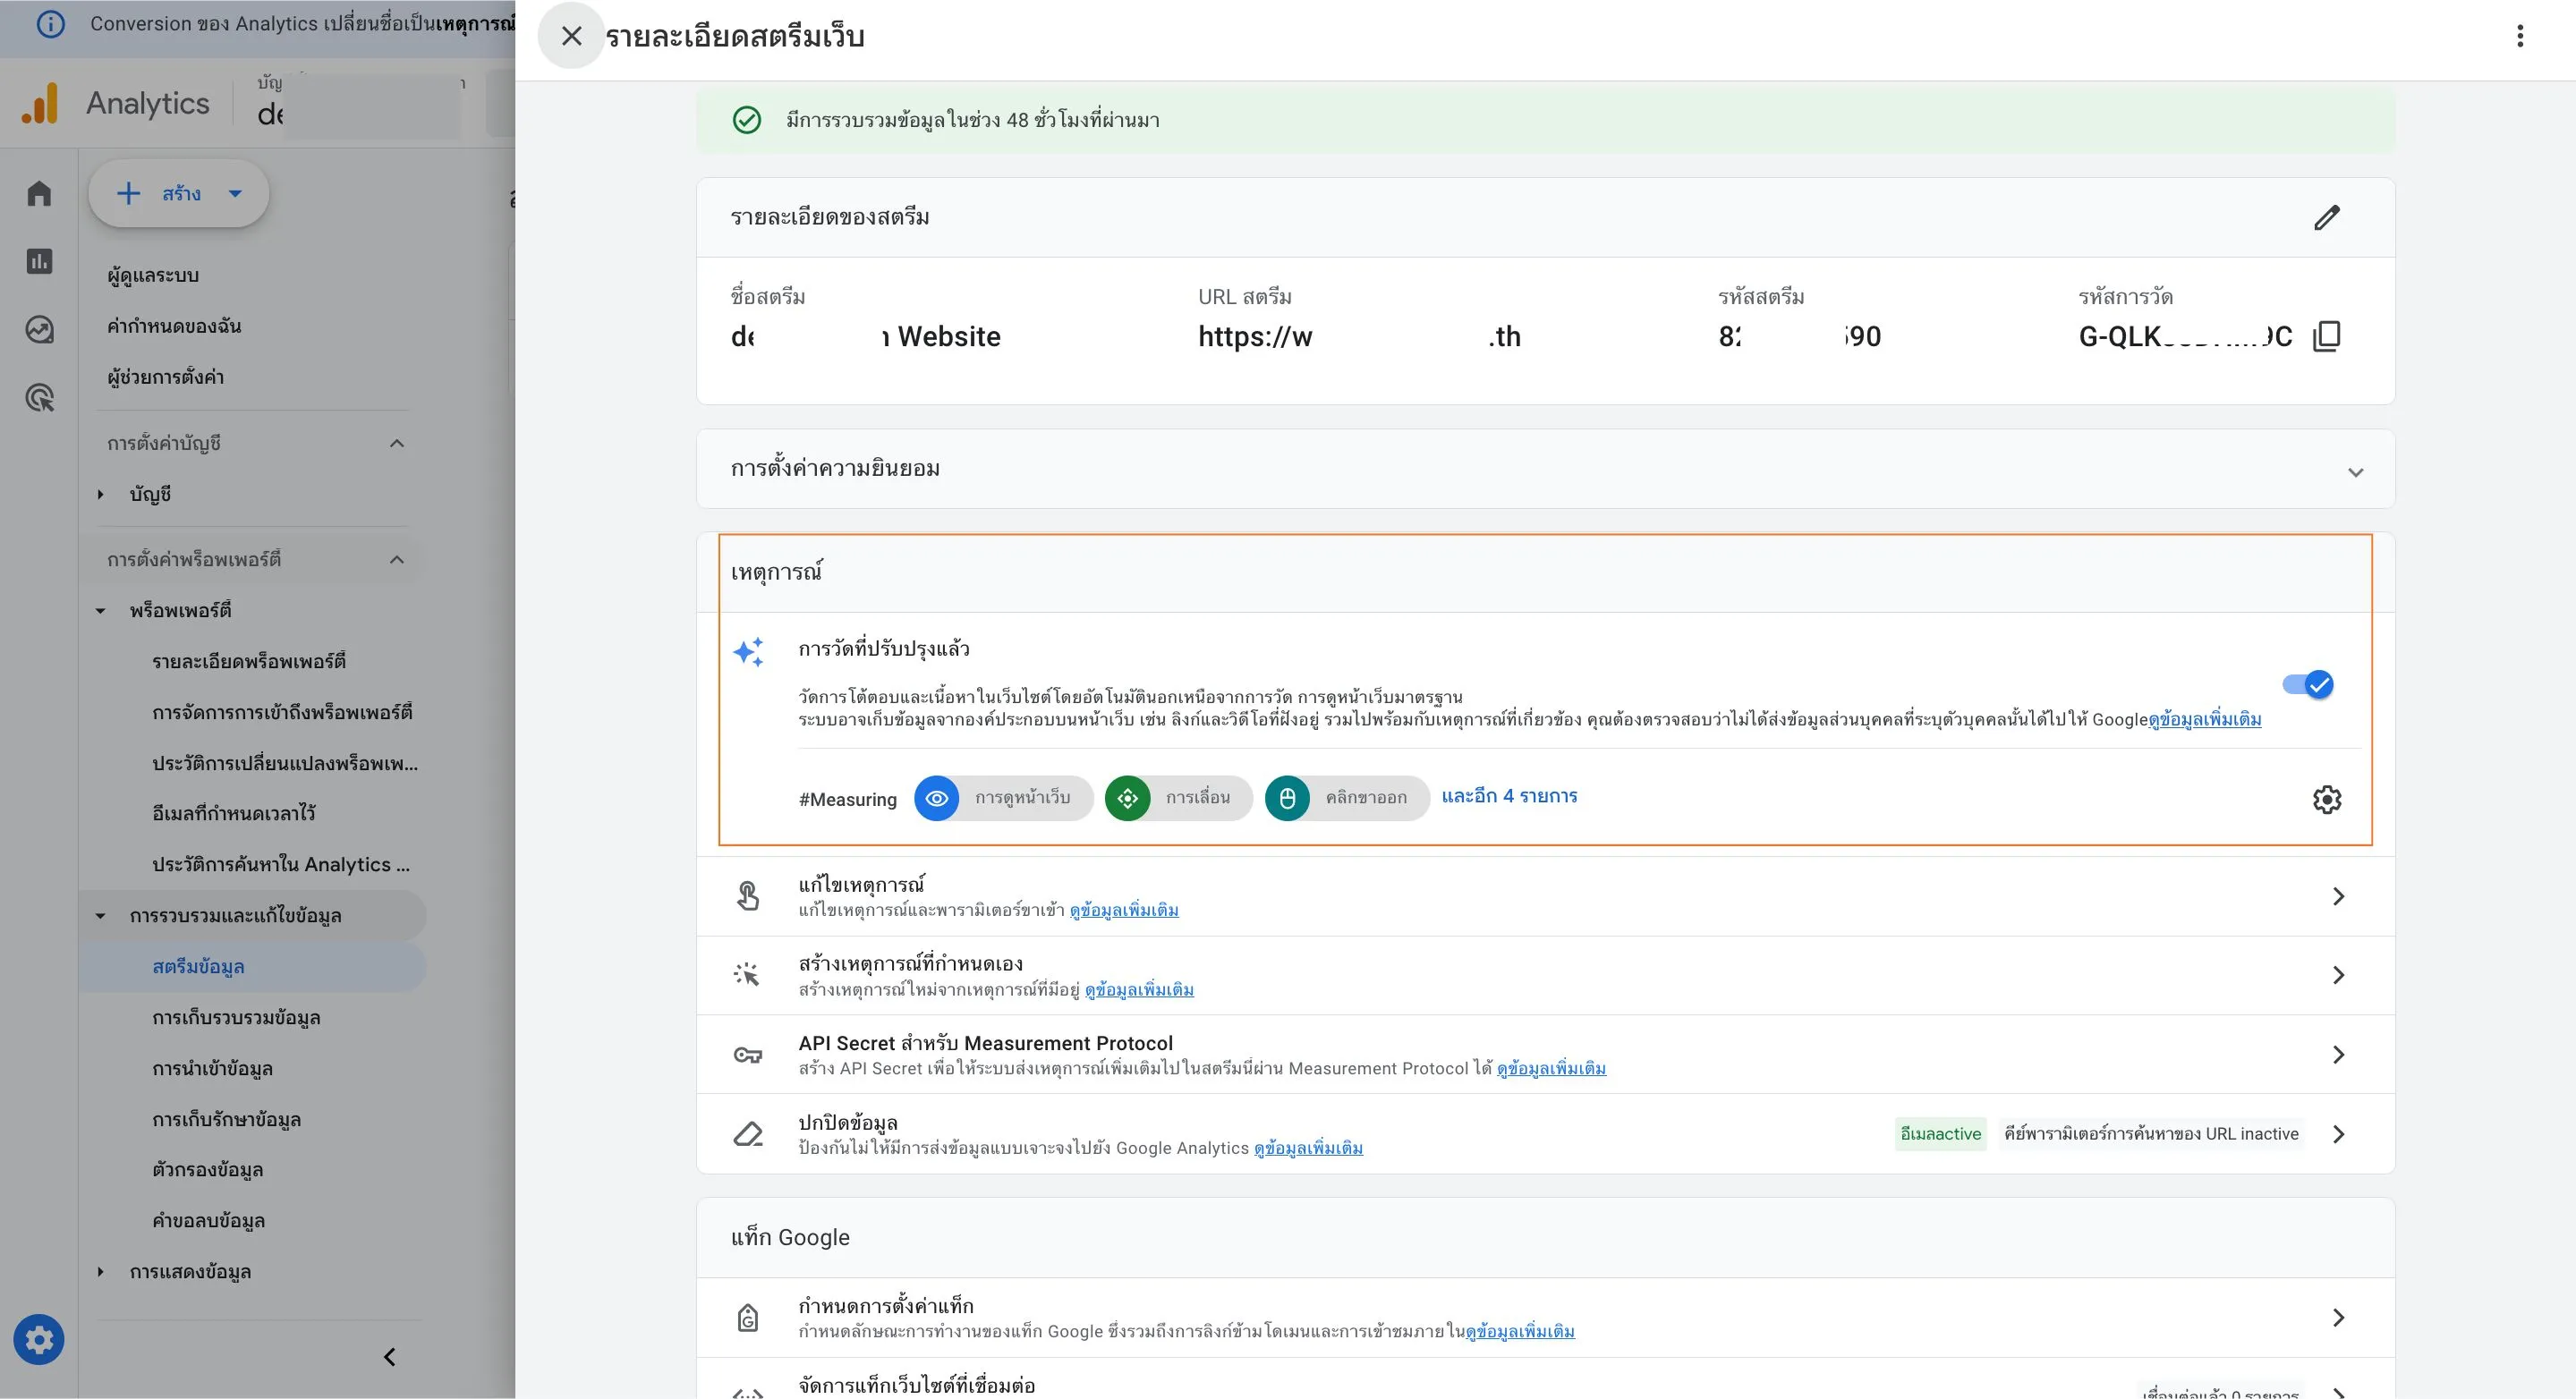Open แก้ไขเหตุการณ์ (modify events) row

point(1545,896)
